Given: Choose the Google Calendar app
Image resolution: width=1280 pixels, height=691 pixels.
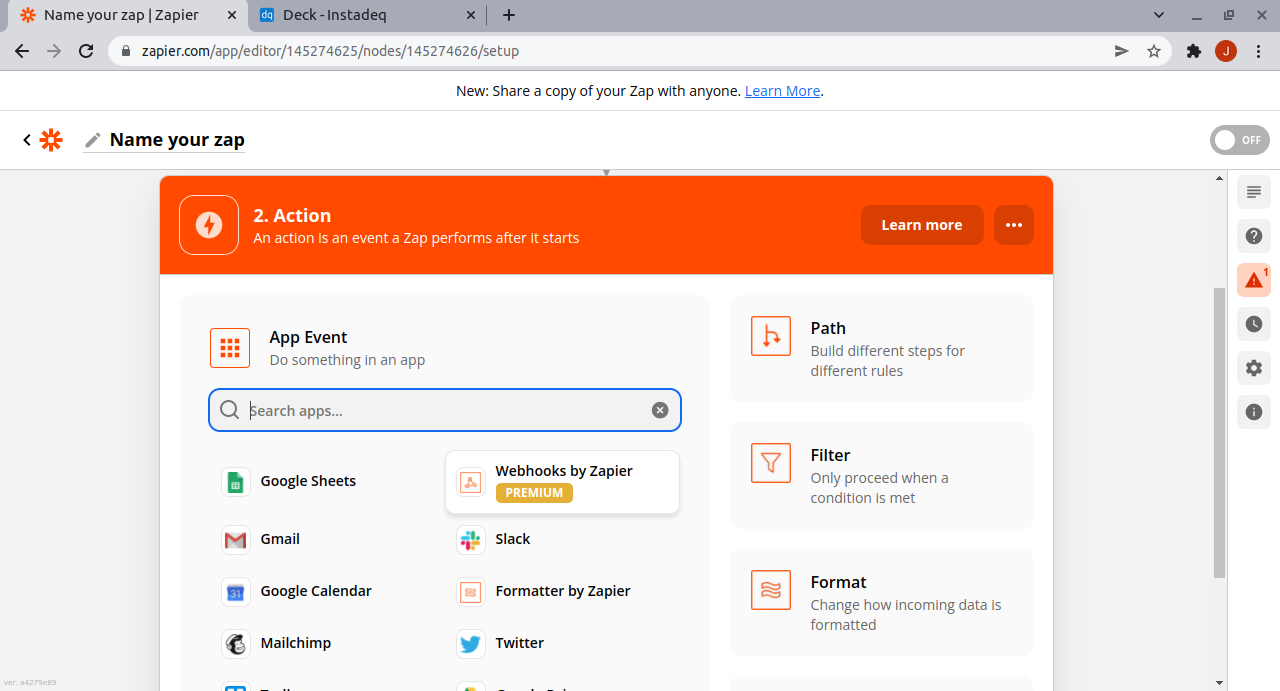Looking at the screenshot, I should point(297,592).
